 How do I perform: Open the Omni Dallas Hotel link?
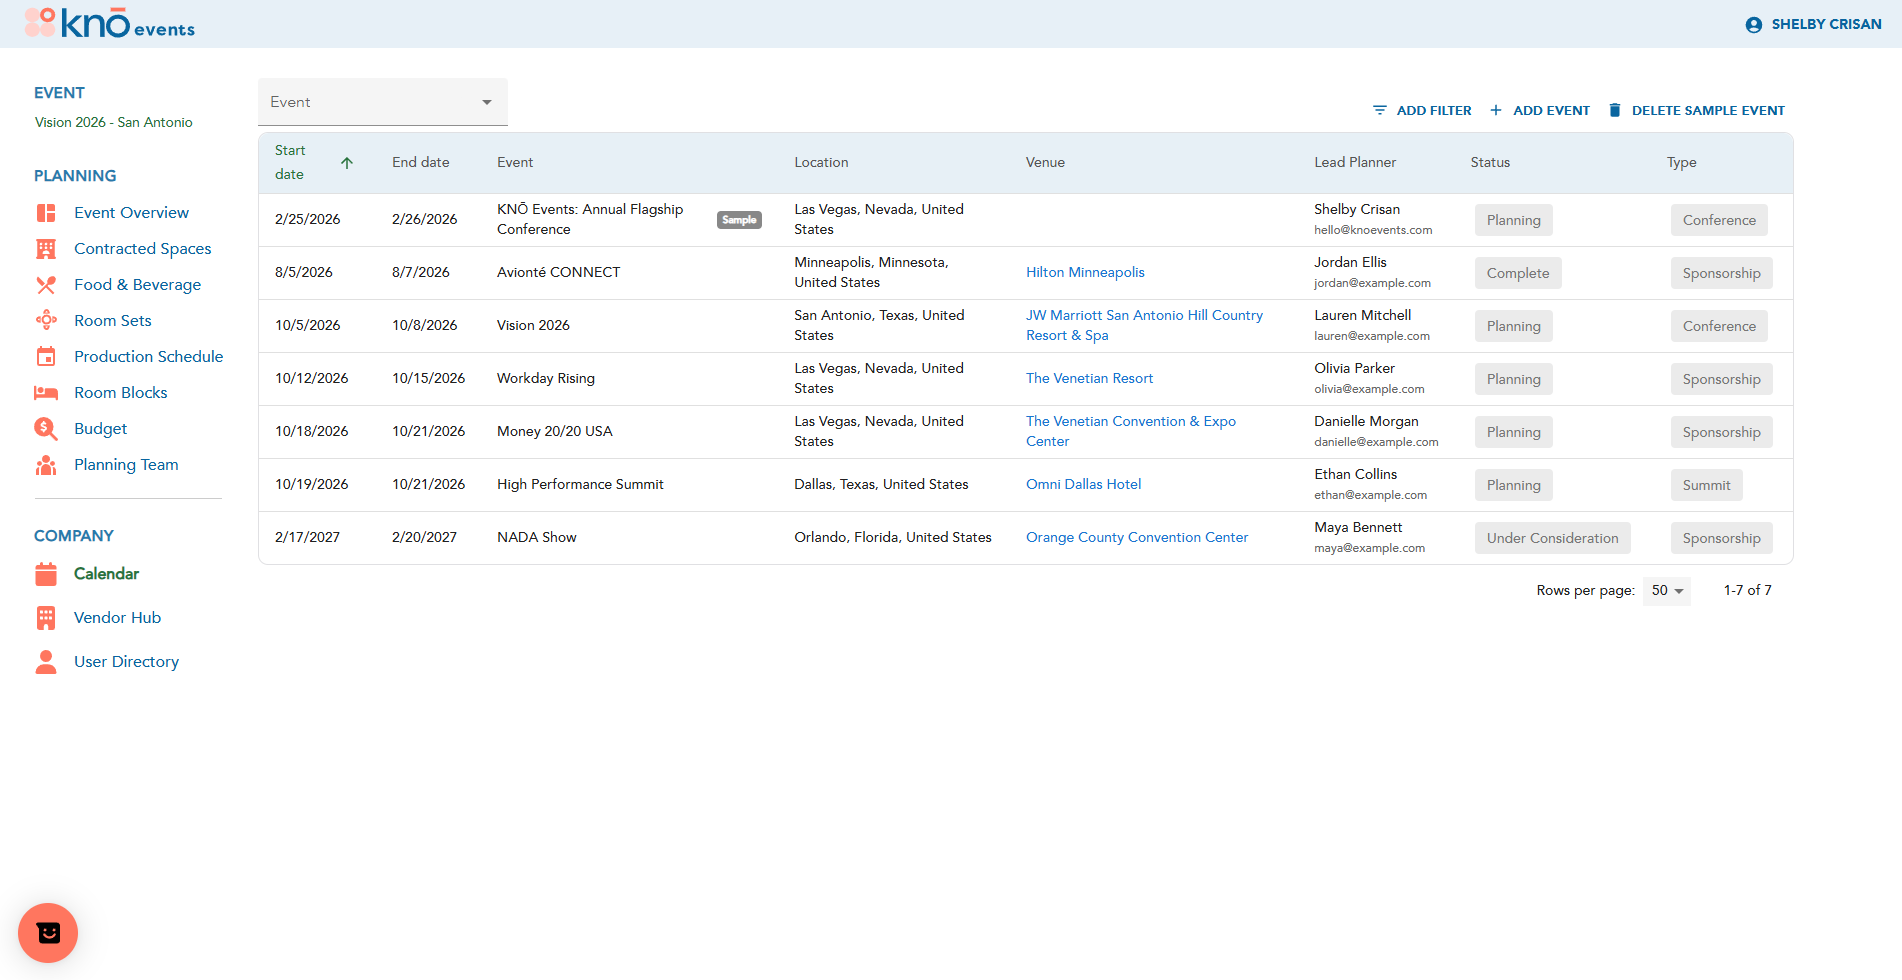pos(1083,485)
